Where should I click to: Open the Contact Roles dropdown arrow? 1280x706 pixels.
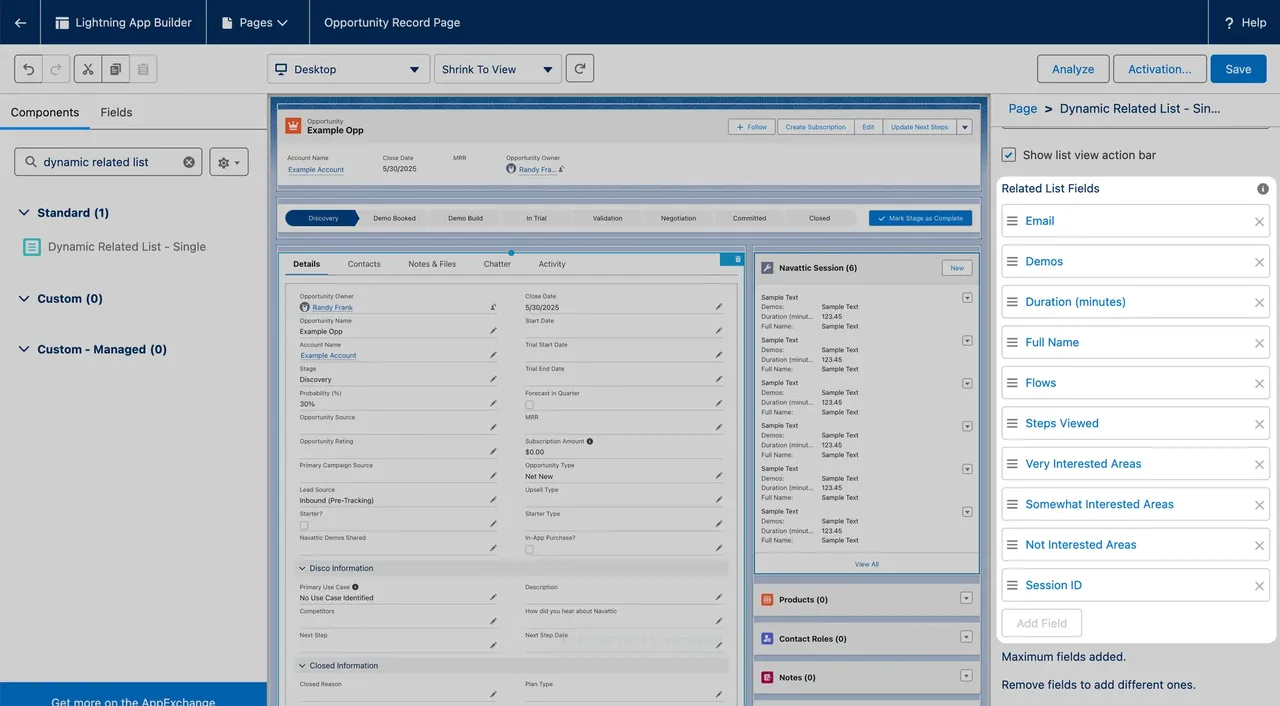click(966, 637)
